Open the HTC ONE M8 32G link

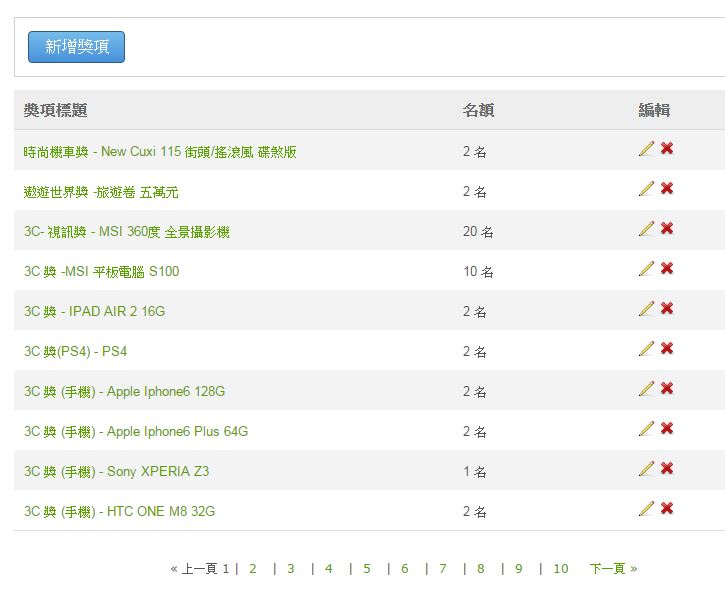coord(119,511)
